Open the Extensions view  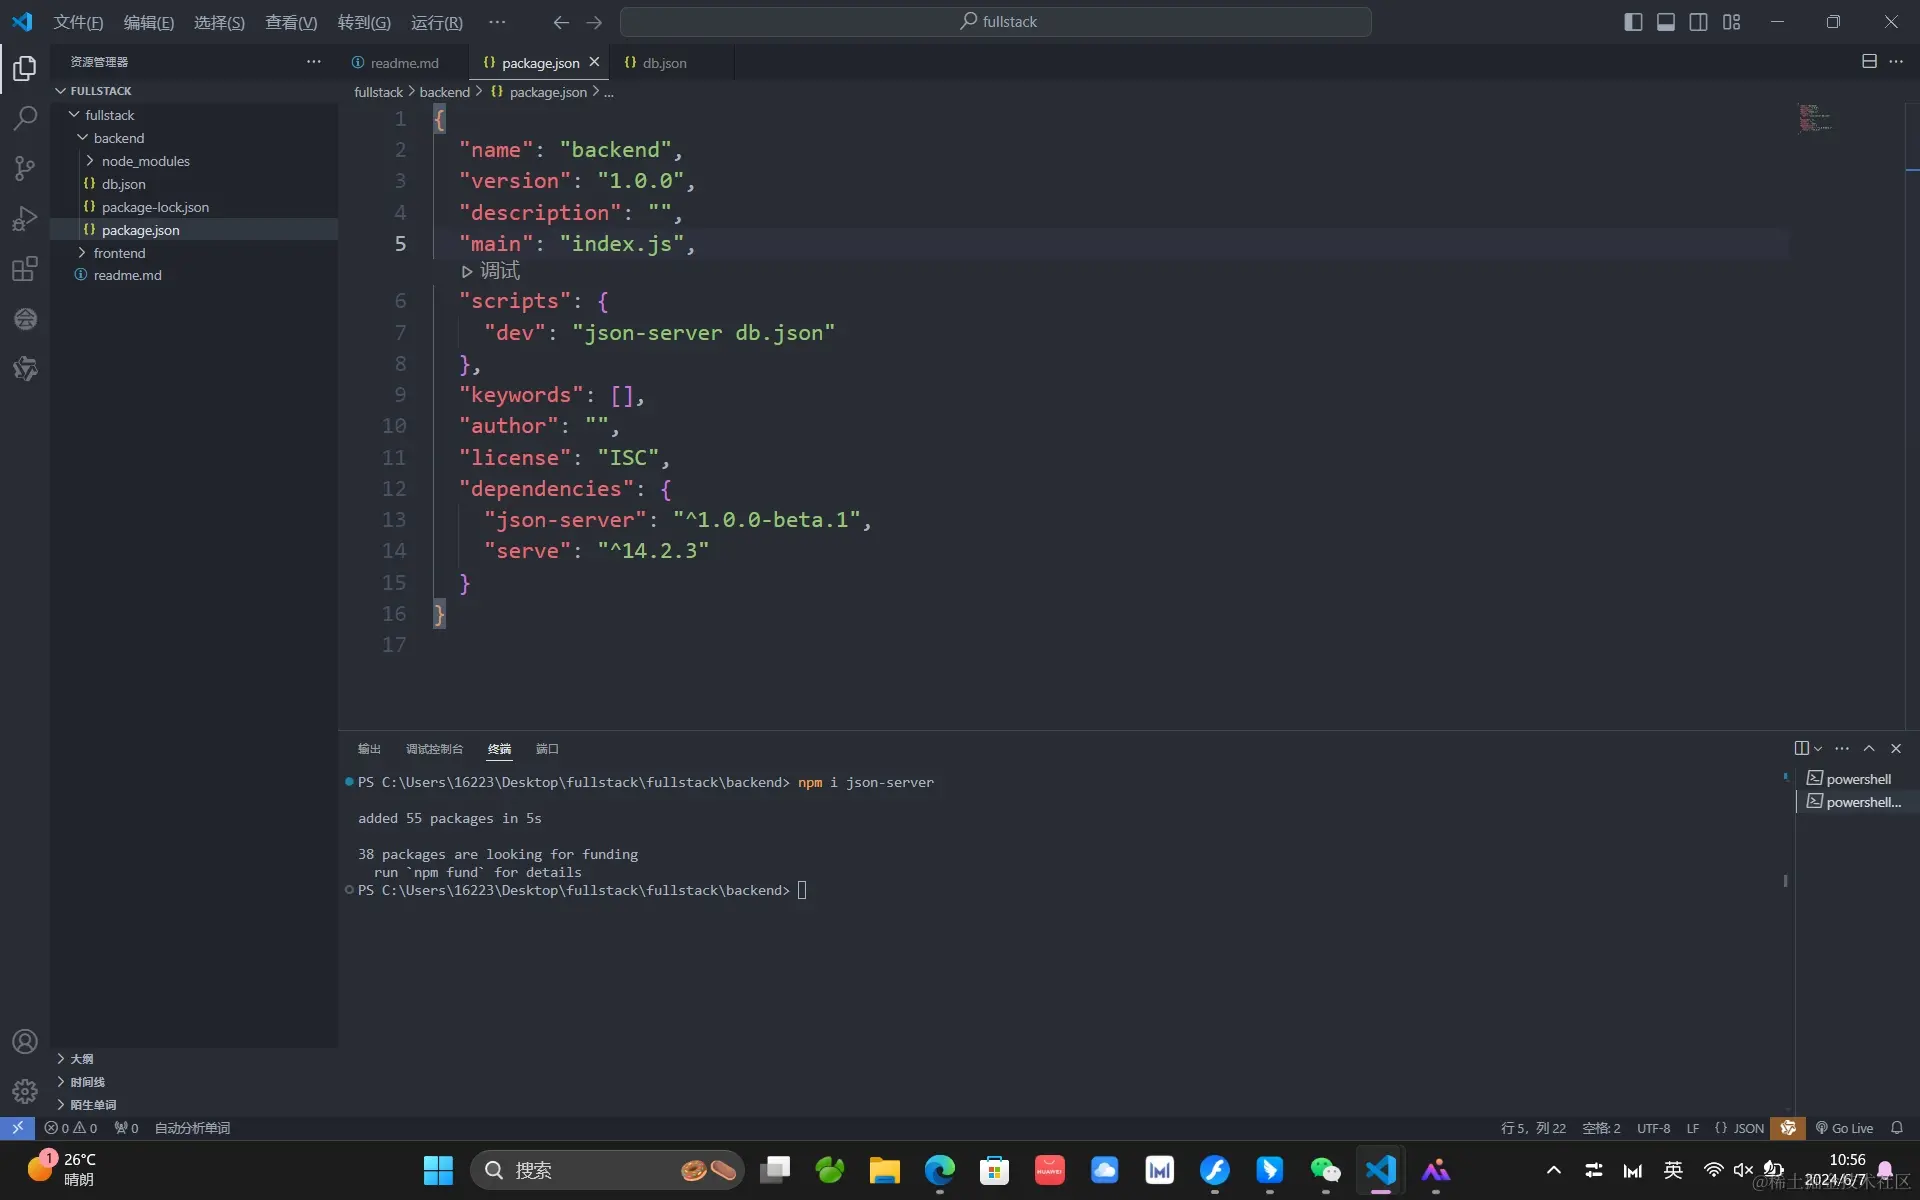point(25,268)
